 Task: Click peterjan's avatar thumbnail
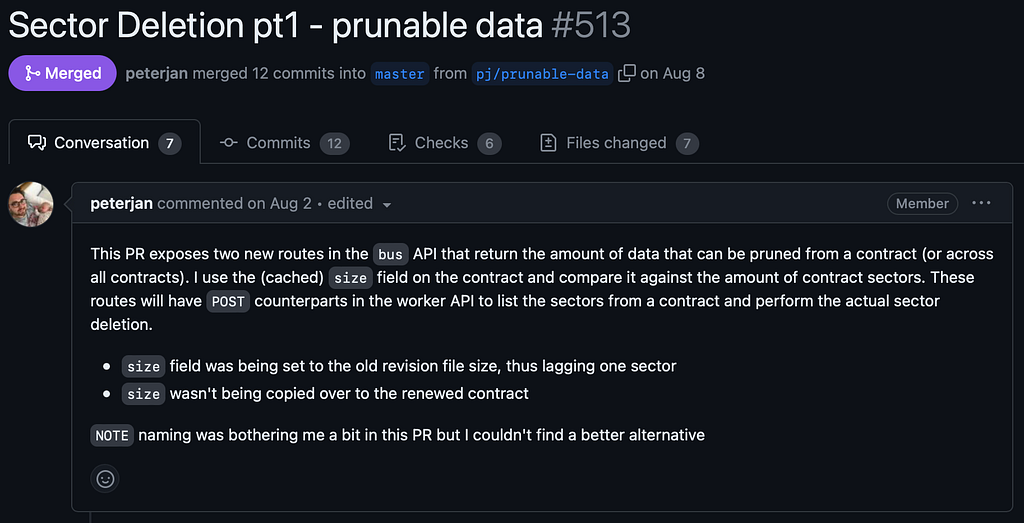coord(31,204)
